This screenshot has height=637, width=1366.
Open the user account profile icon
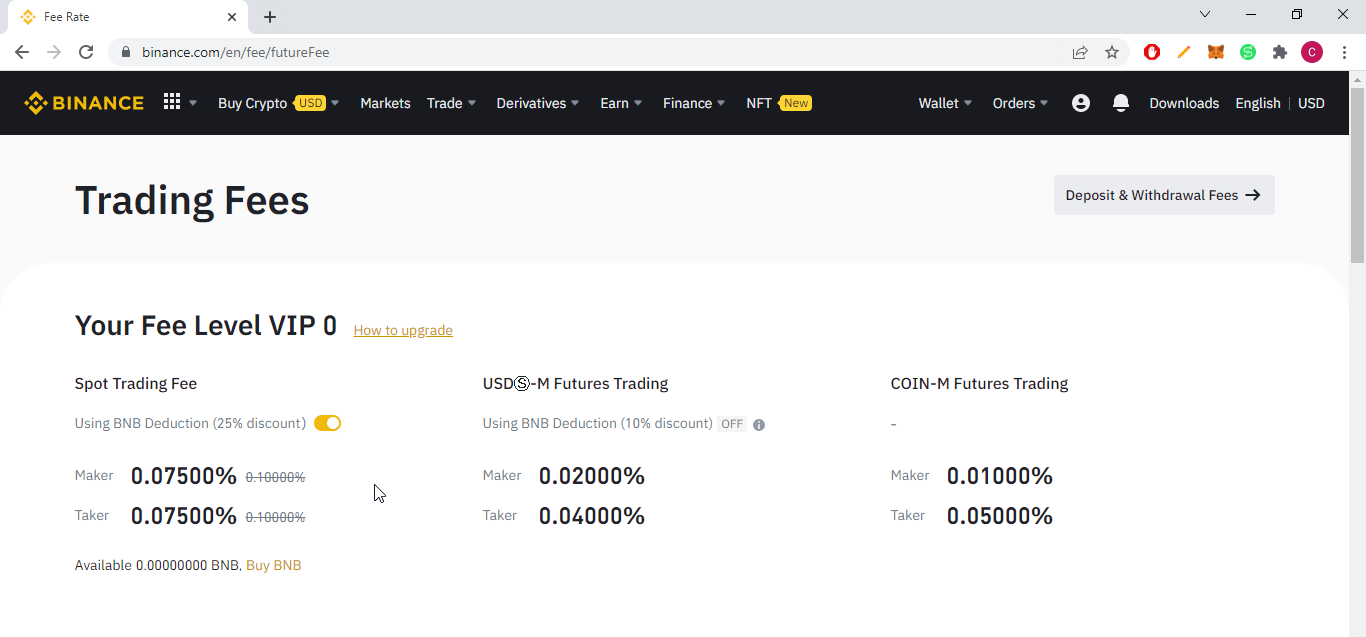[1081, 103]
